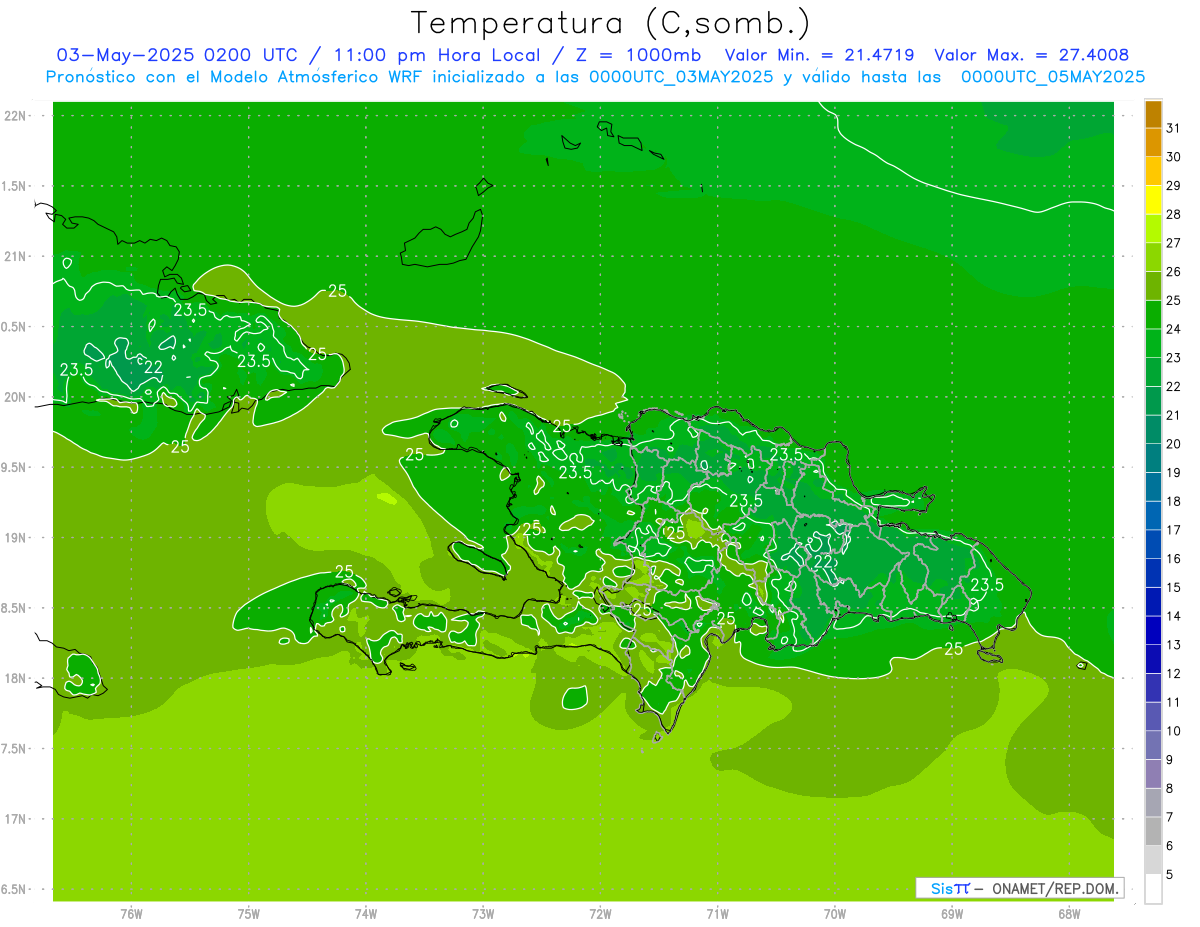This screenshot has height=927, width=1200.
Task: Click the "31" label on the color scale
Action: 1174,128
